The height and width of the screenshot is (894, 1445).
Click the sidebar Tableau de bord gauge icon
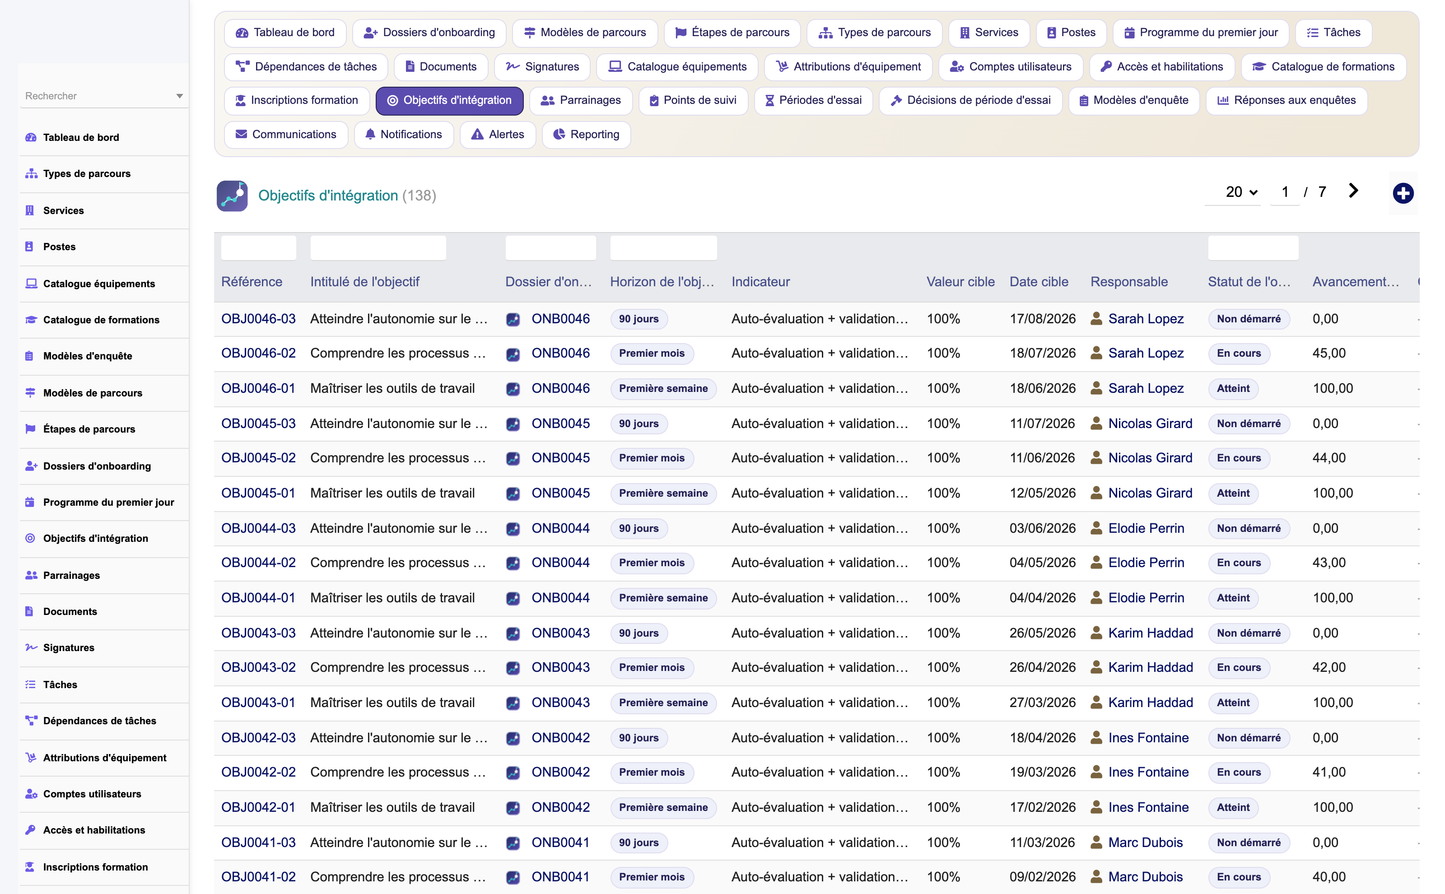(31, 137)
